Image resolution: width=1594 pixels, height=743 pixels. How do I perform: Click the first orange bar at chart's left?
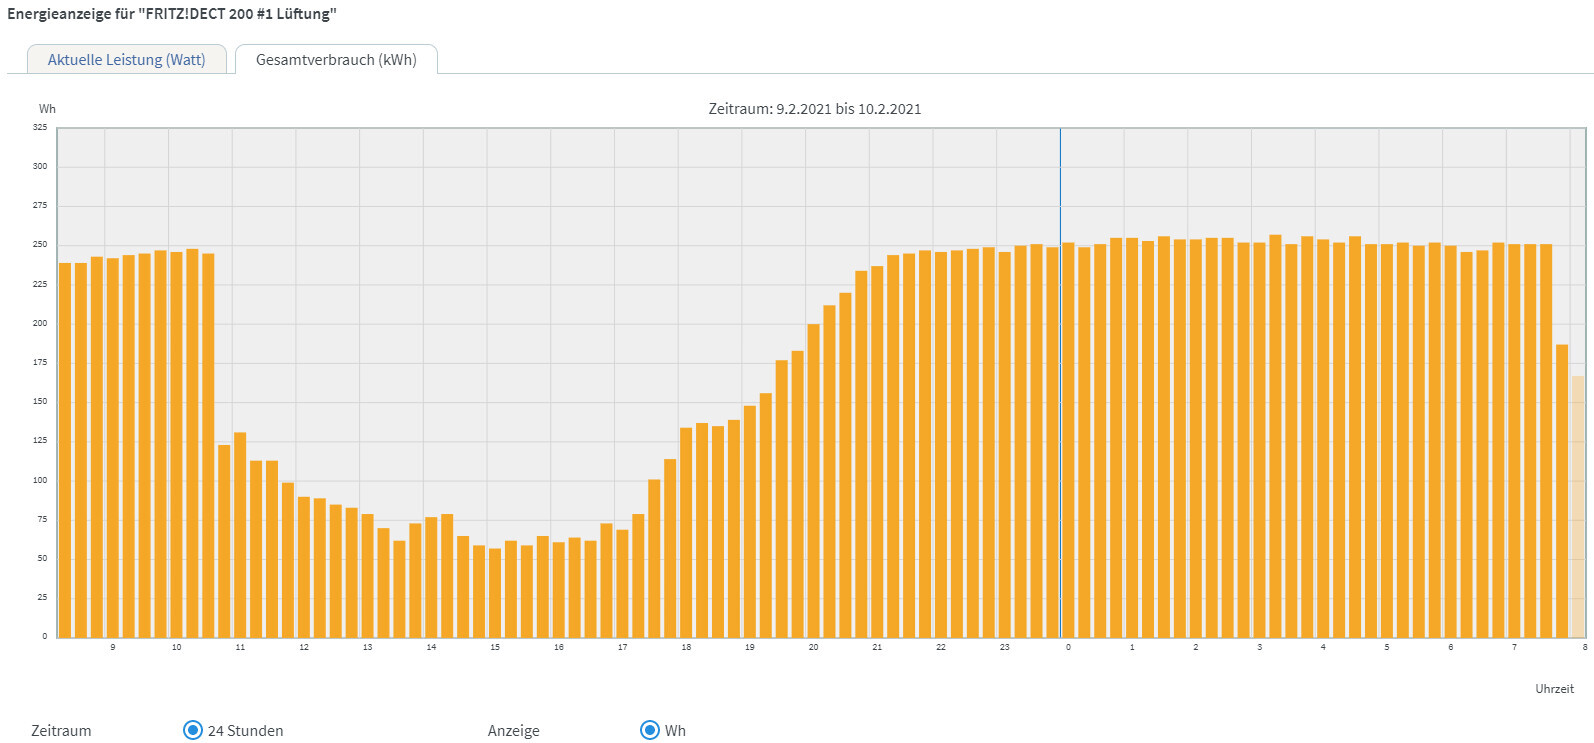(65, 450)
